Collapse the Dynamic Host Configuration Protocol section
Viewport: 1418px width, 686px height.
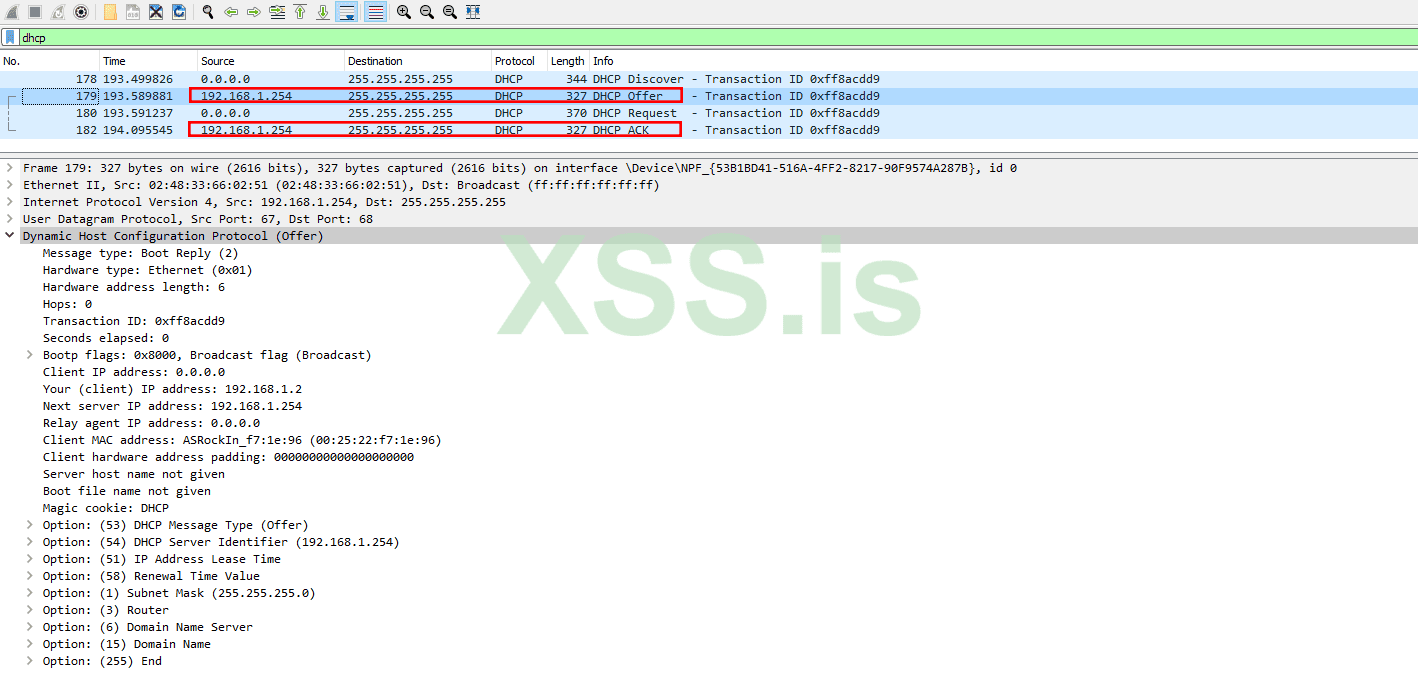(x=10, y=235)
